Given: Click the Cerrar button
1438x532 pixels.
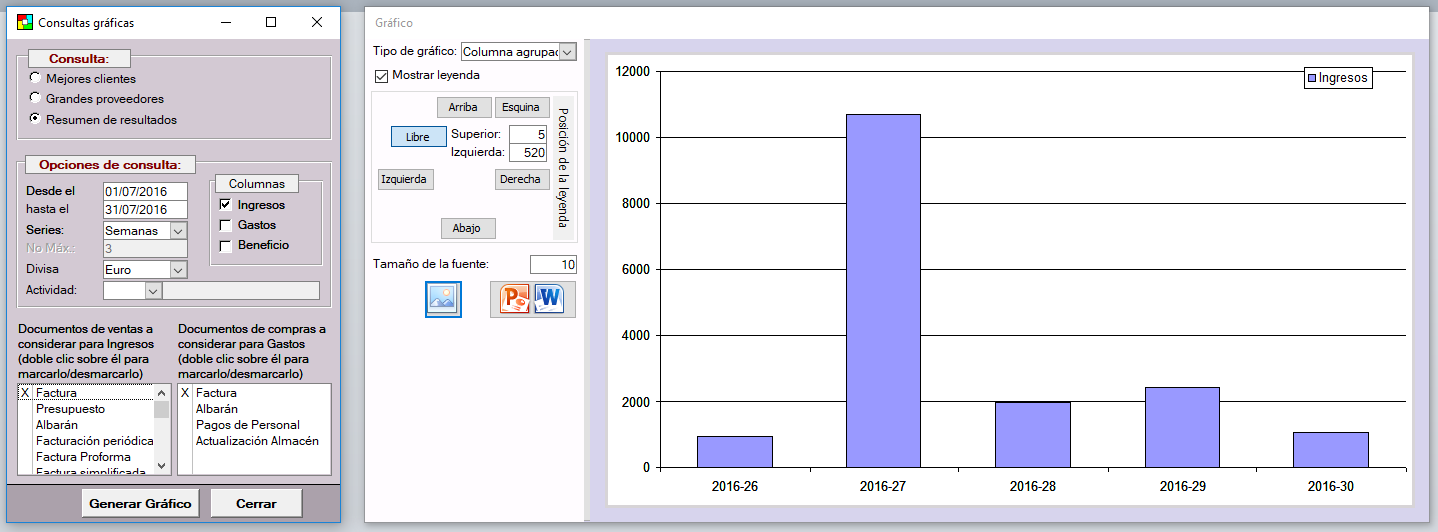Looking at the screenshot, I should [x=256, y=503].
